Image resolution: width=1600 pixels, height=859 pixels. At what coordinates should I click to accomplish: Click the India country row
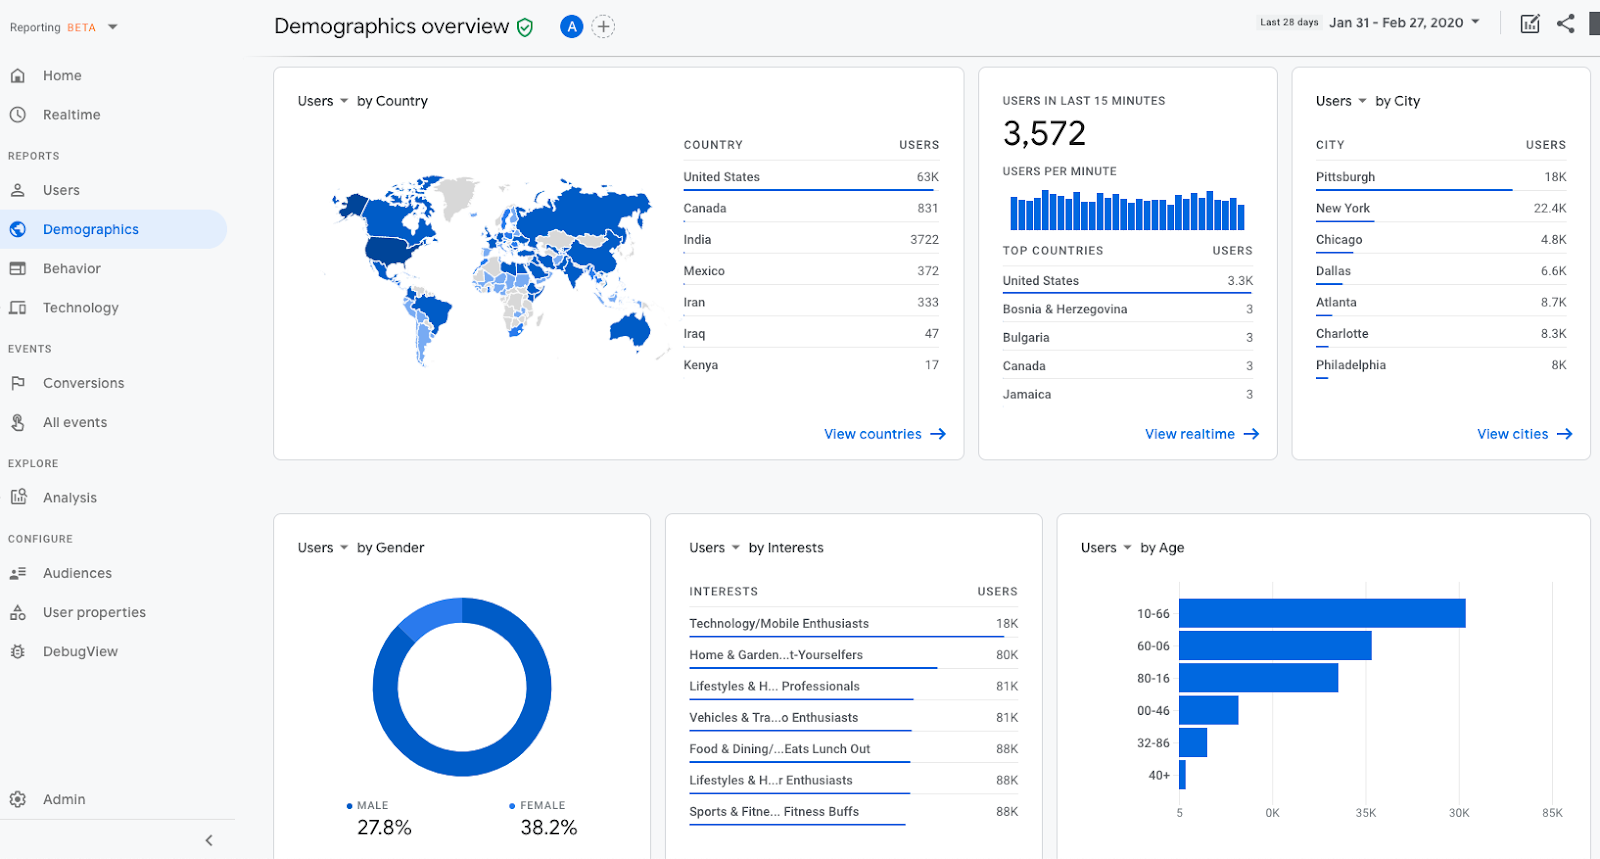(x=811, y=240)
